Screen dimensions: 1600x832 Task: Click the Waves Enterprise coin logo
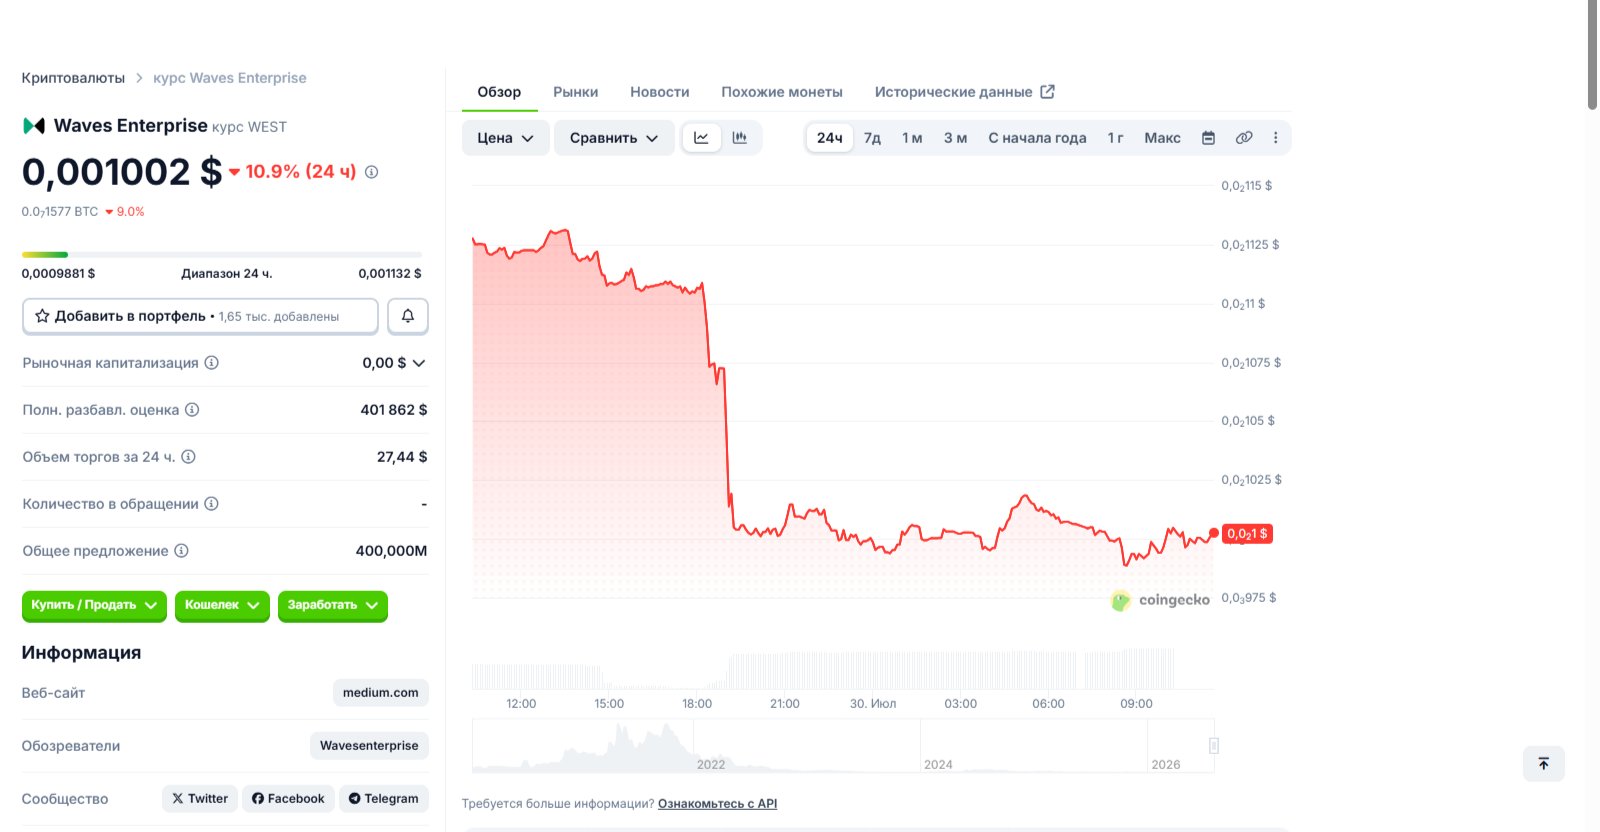point(34,126)
